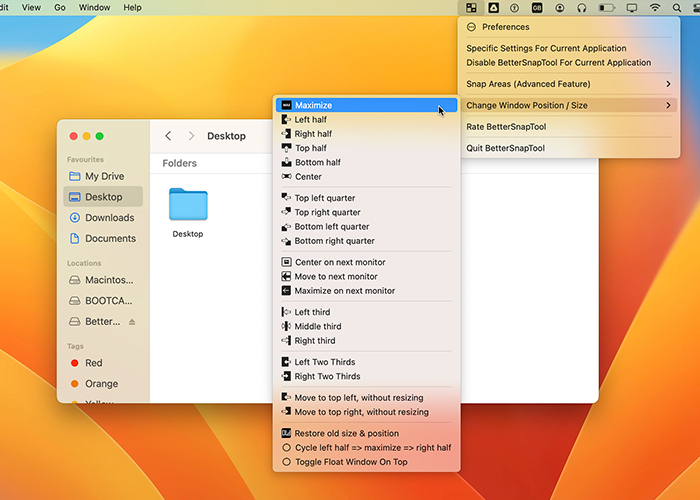Screen dimensions: 700x500
Task: Open the Window menu
Action: tap(94, 8)
